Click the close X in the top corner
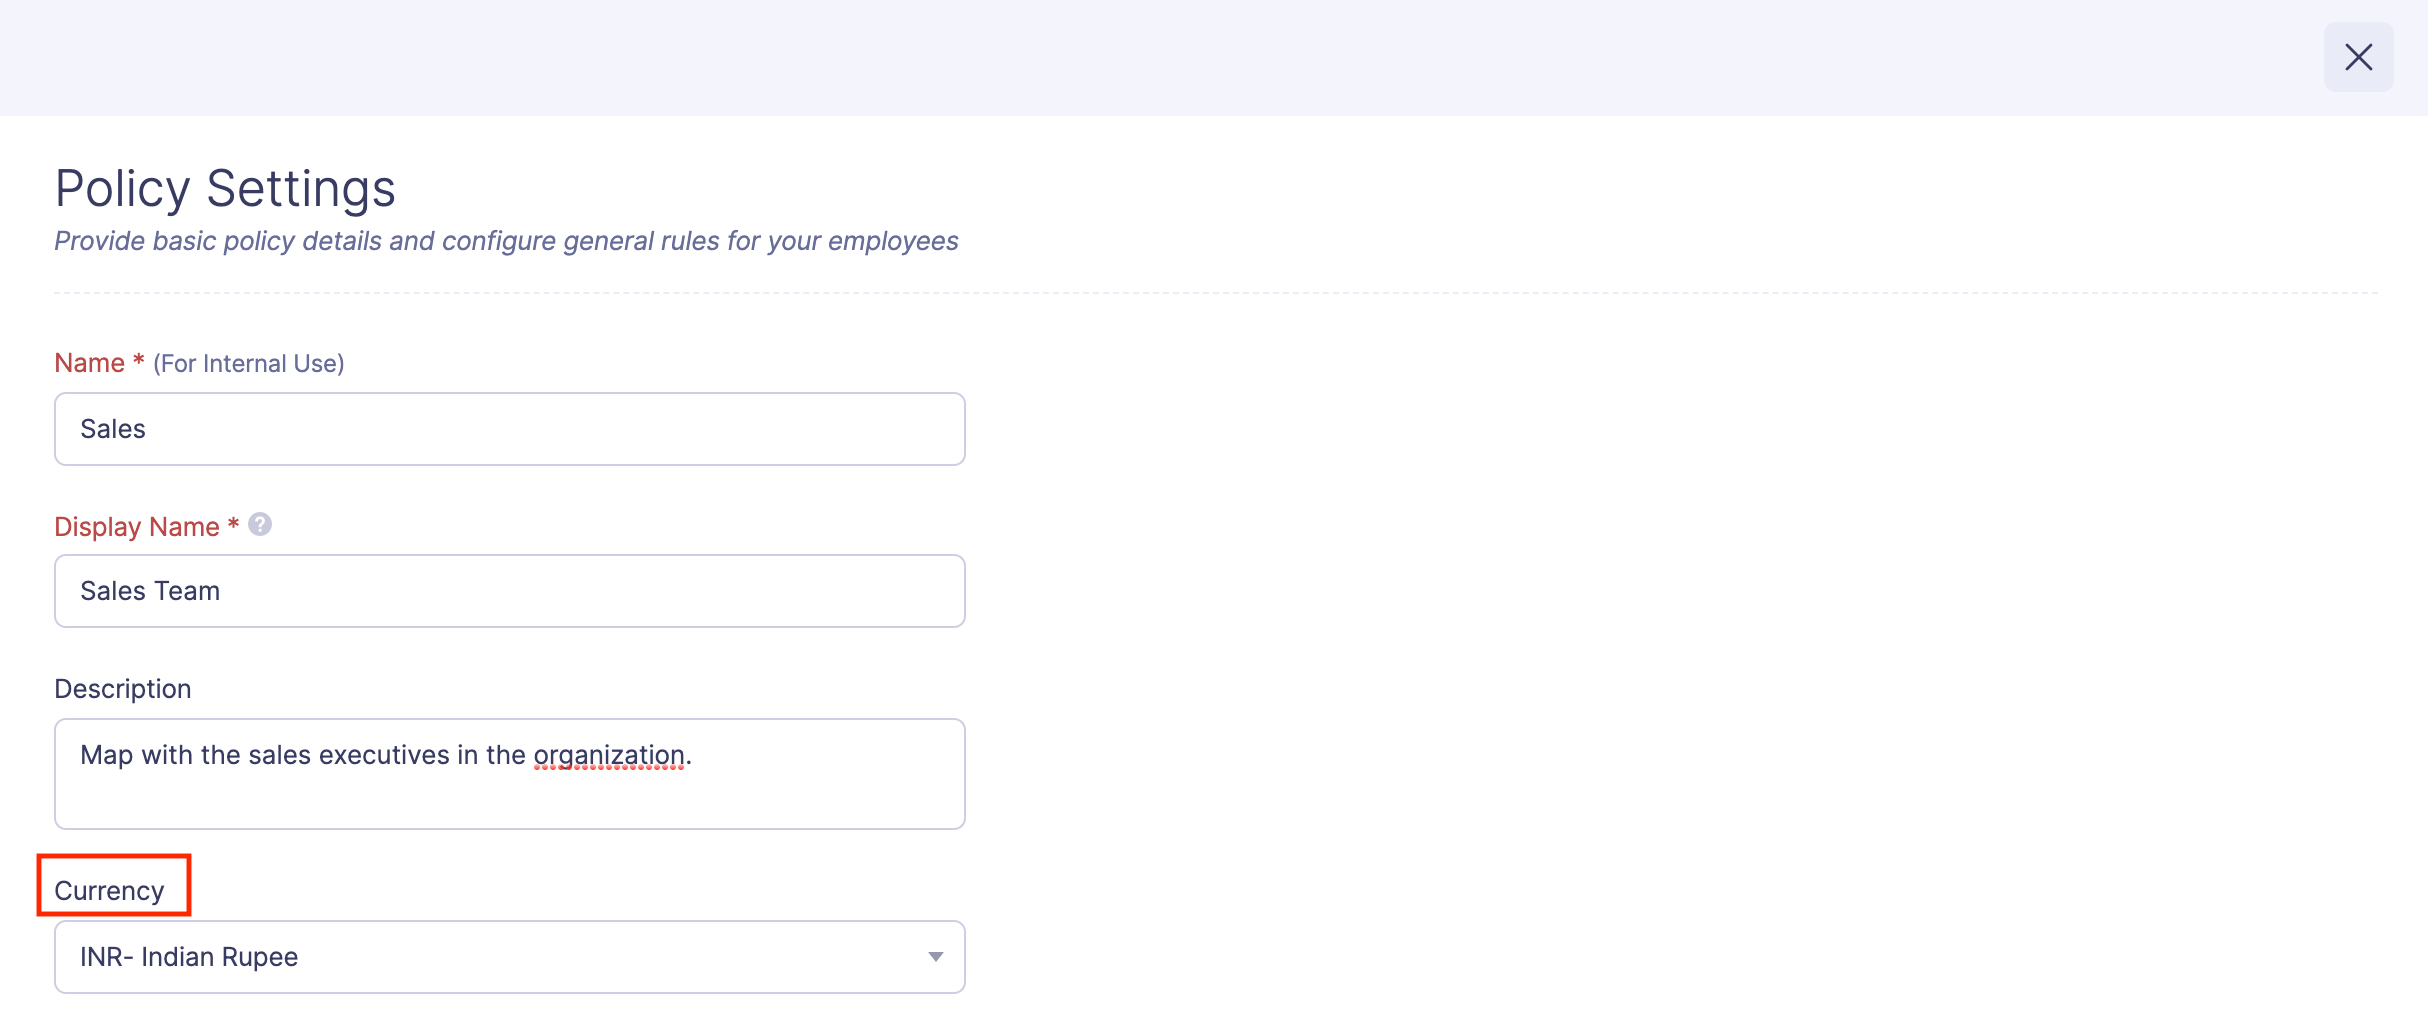The image size is (2428, 1016). 2358,57
